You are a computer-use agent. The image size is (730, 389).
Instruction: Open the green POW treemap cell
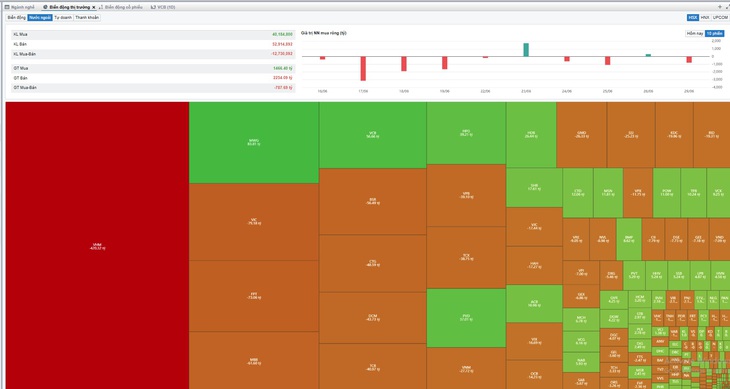667,193
